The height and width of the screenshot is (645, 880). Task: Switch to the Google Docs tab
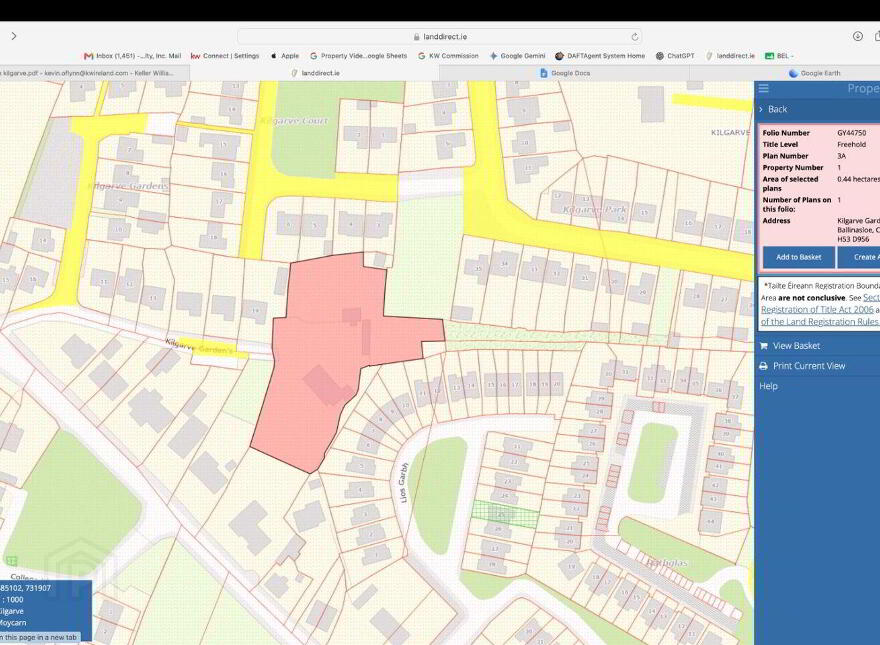pos(564,73)
